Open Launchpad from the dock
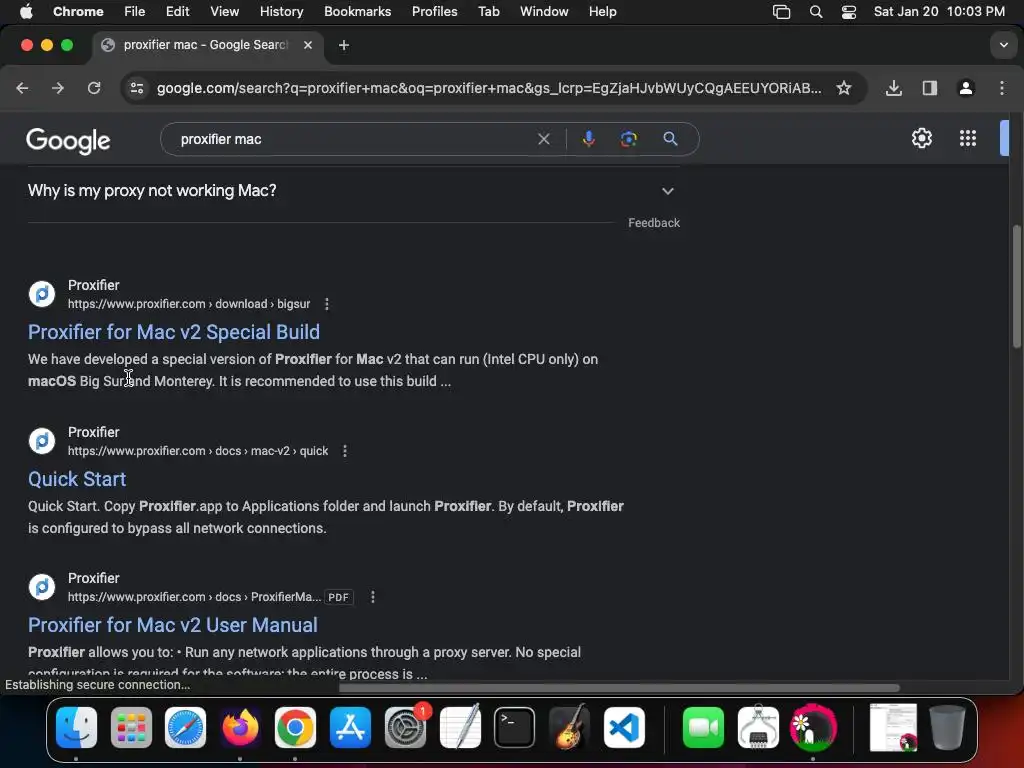1024x768 pixels. click(x=131, y=728)
